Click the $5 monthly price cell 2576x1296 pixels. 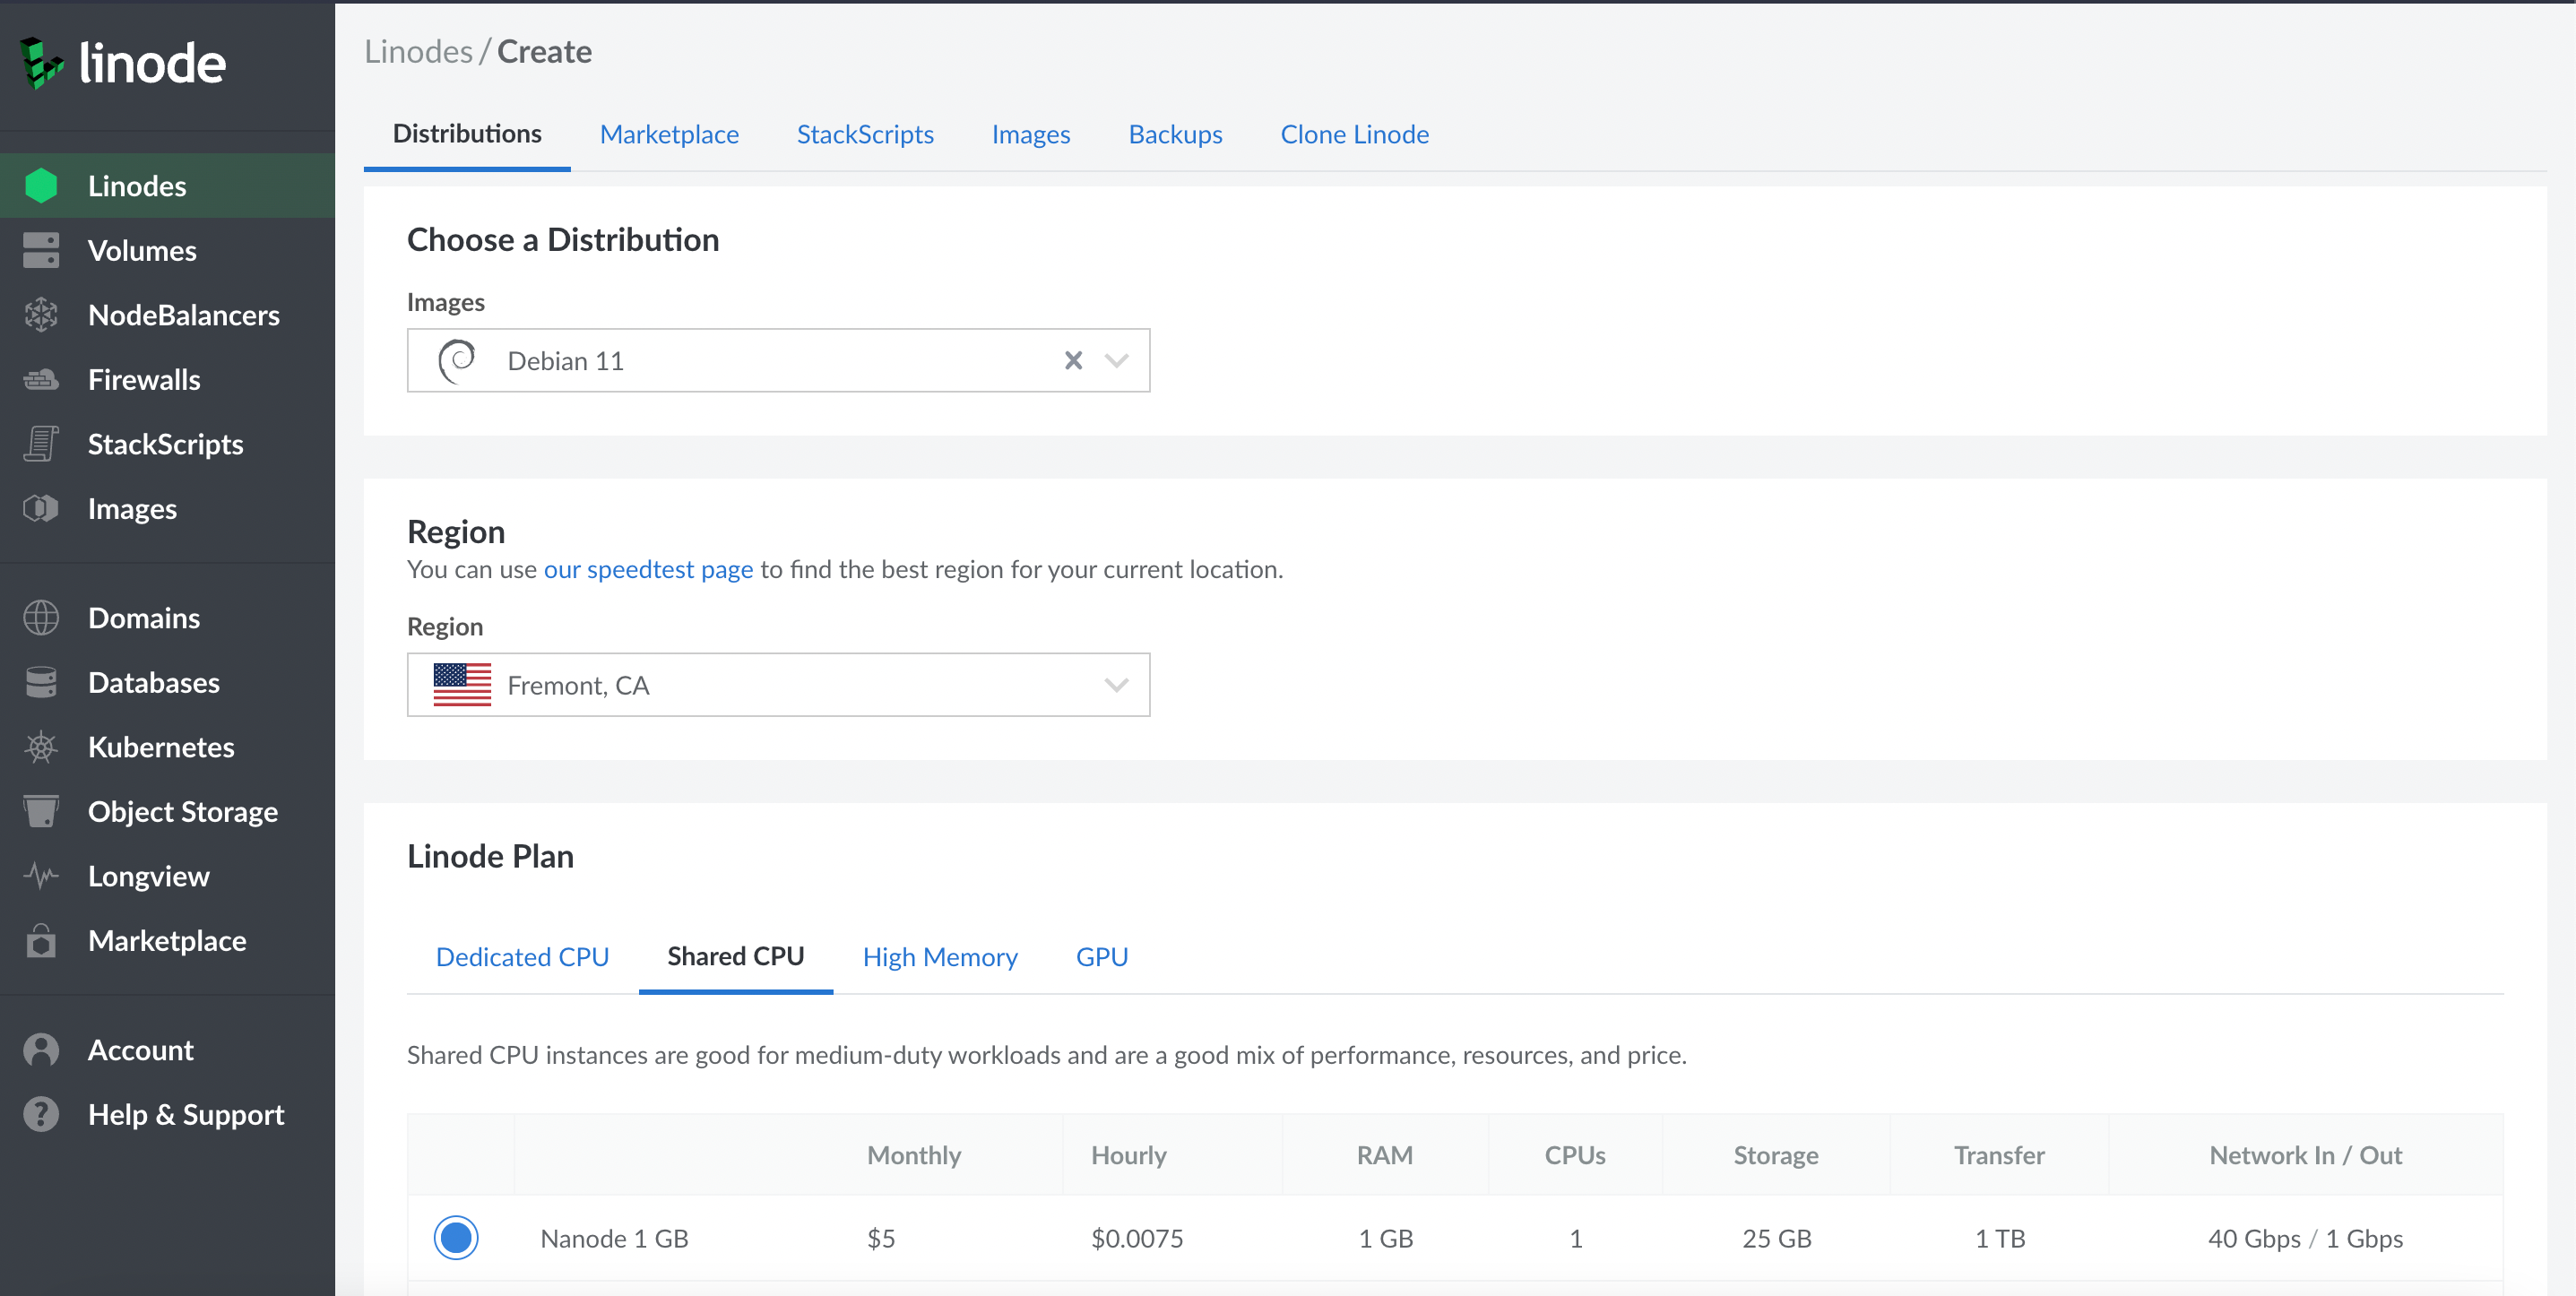(x=881, y=1238)
